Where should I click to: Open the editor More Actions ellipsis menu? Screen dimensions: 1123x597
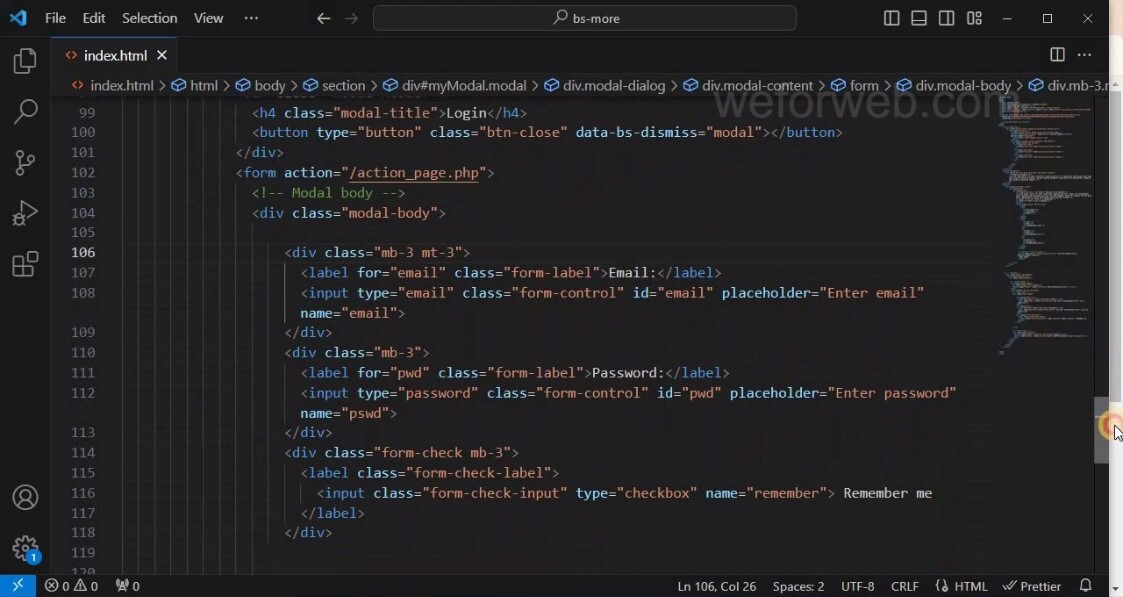point(1085,55)
